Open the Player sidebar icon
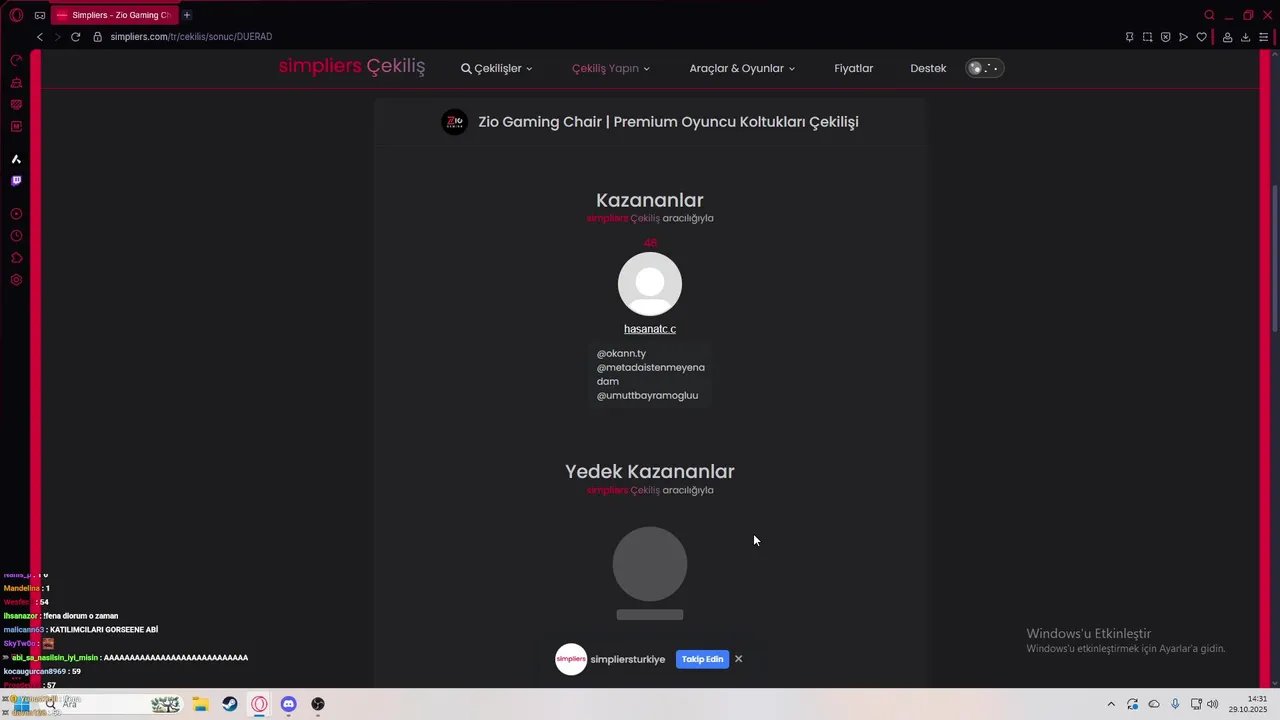The image size is (1280, 720). (16, 214)
